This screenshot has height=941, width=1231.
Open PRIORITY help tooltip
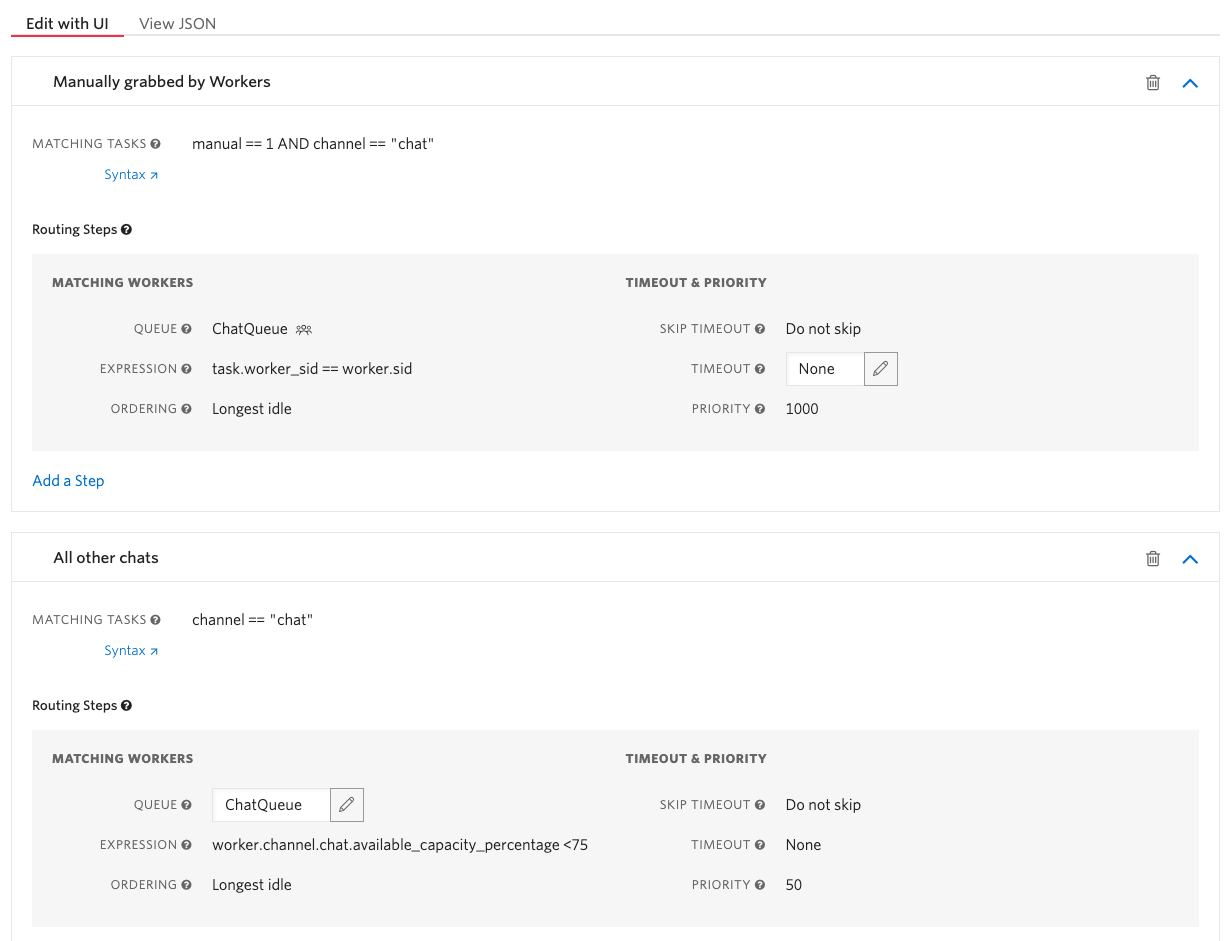tap(760, 408)
